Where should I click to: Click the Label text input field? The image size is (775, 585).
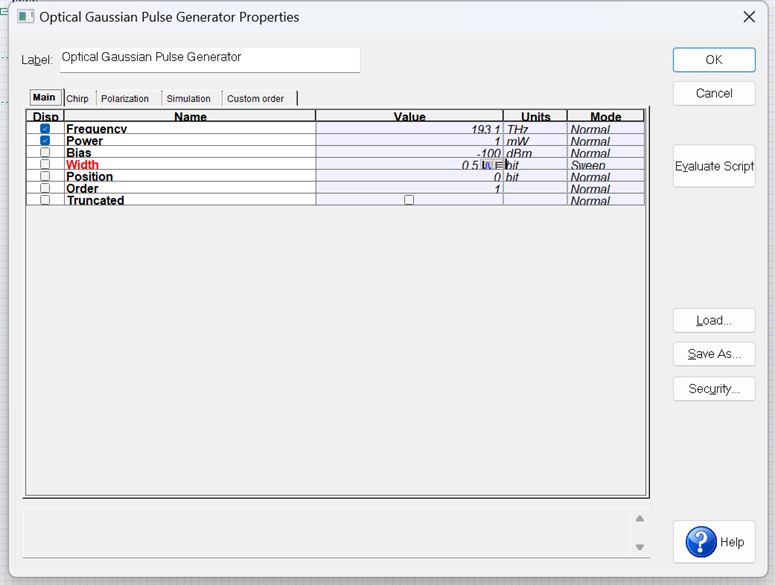(210, 60)
